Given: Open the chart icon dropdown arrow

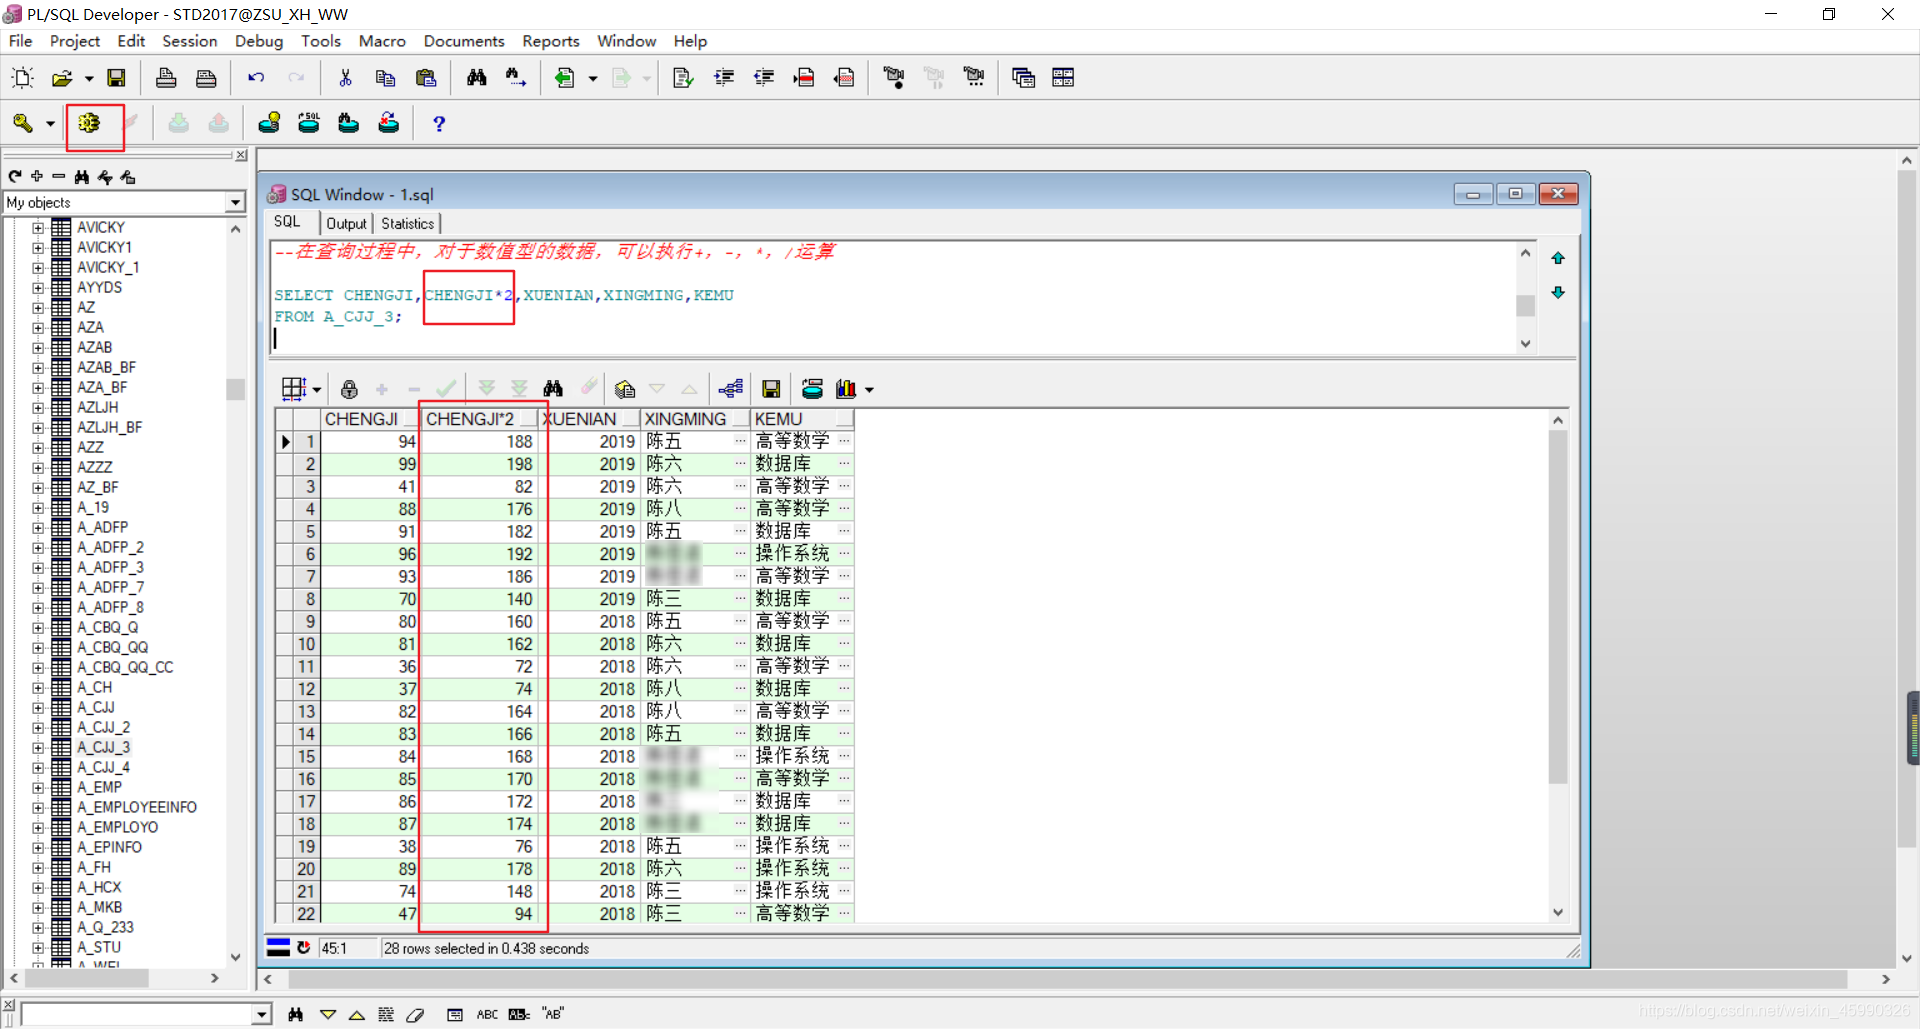Looking at the screenshot, I should (x=869, y=390).
